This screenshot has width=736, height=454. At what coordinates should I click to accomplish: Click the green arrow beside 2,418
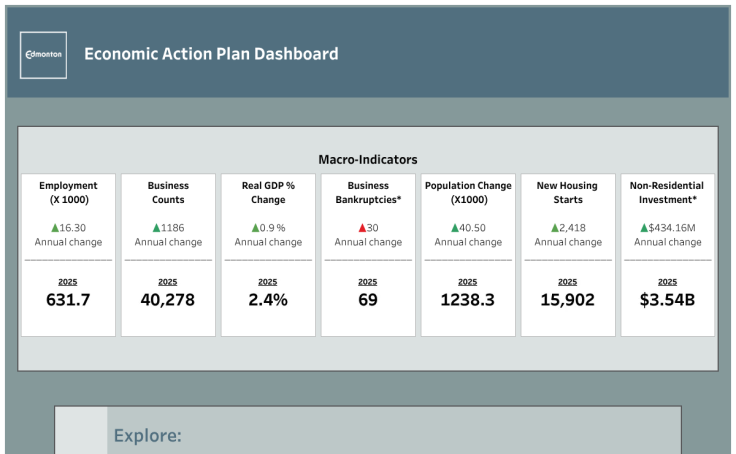[554, 228]
